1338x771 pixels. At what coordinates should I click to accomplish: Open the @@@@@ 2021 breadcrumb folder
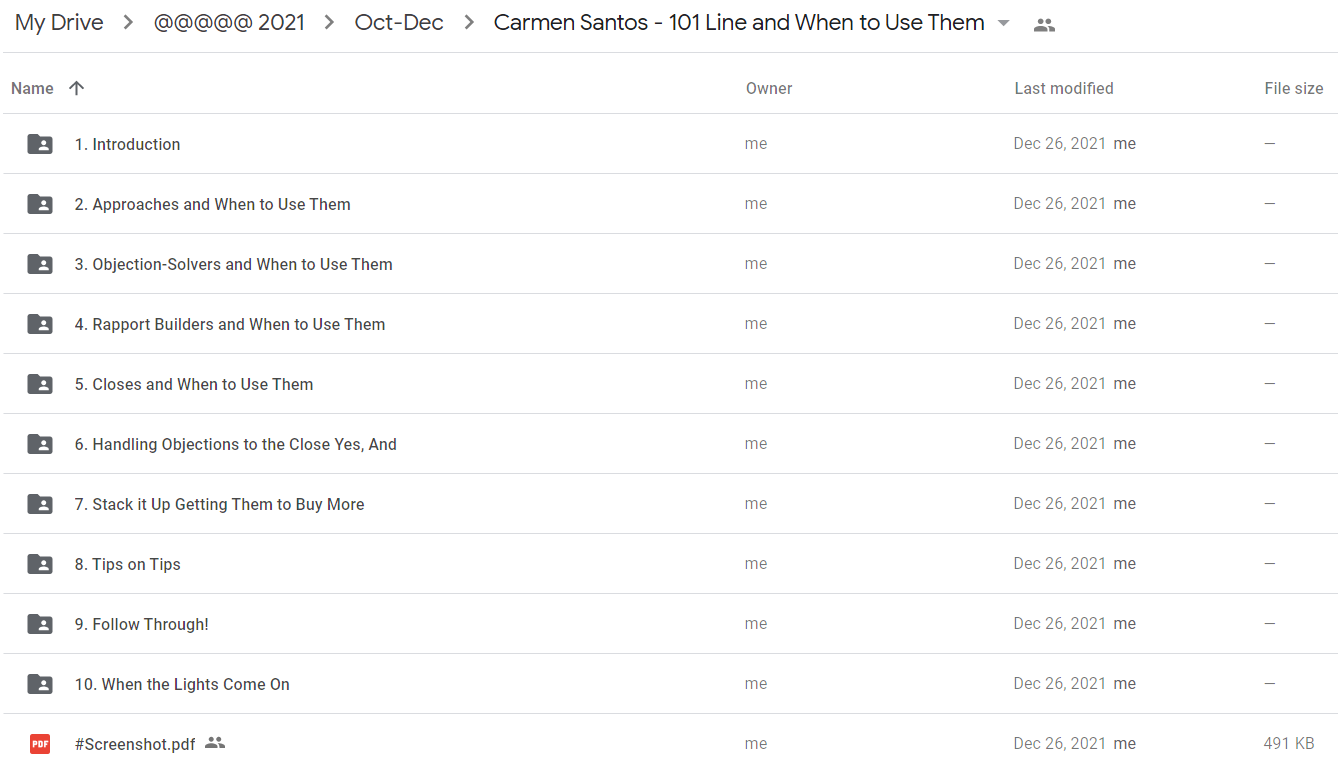coord(229,23)
